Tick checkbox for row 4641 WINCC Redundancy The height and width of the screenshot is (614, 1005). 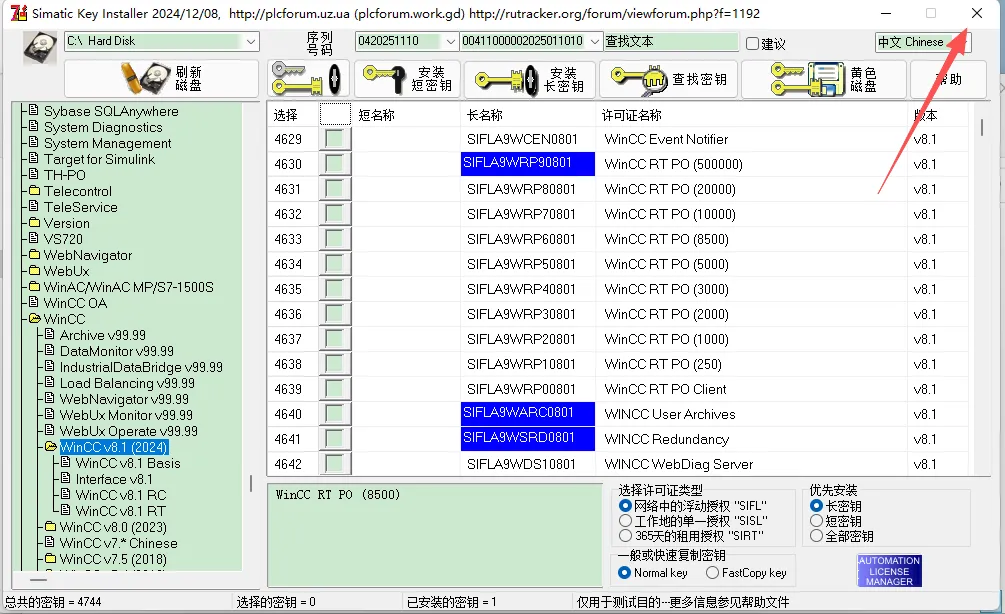click(335, 439)
